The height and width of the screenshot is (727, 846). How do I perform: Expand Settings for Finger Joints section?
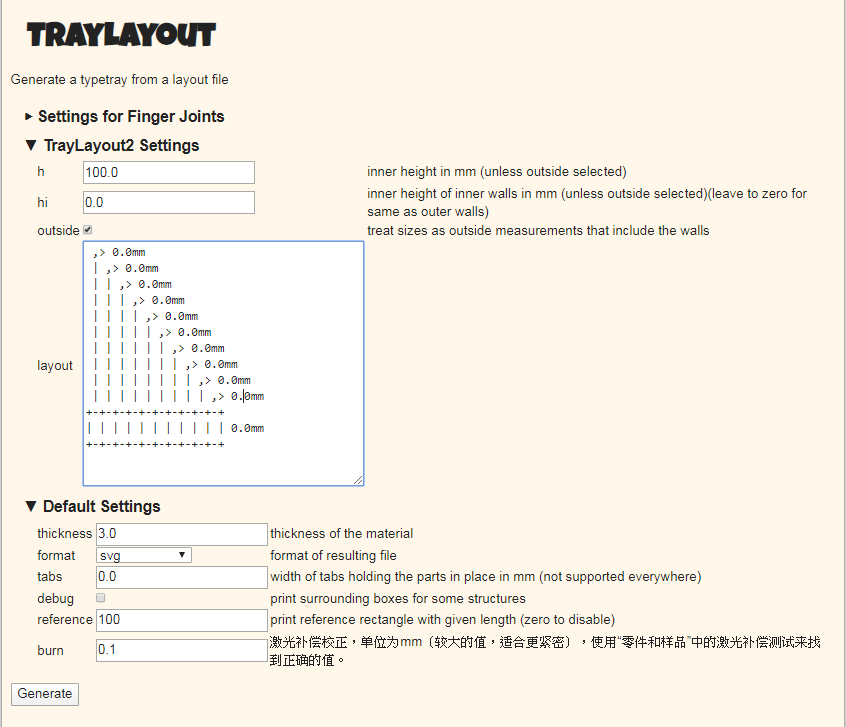[130, 116]
